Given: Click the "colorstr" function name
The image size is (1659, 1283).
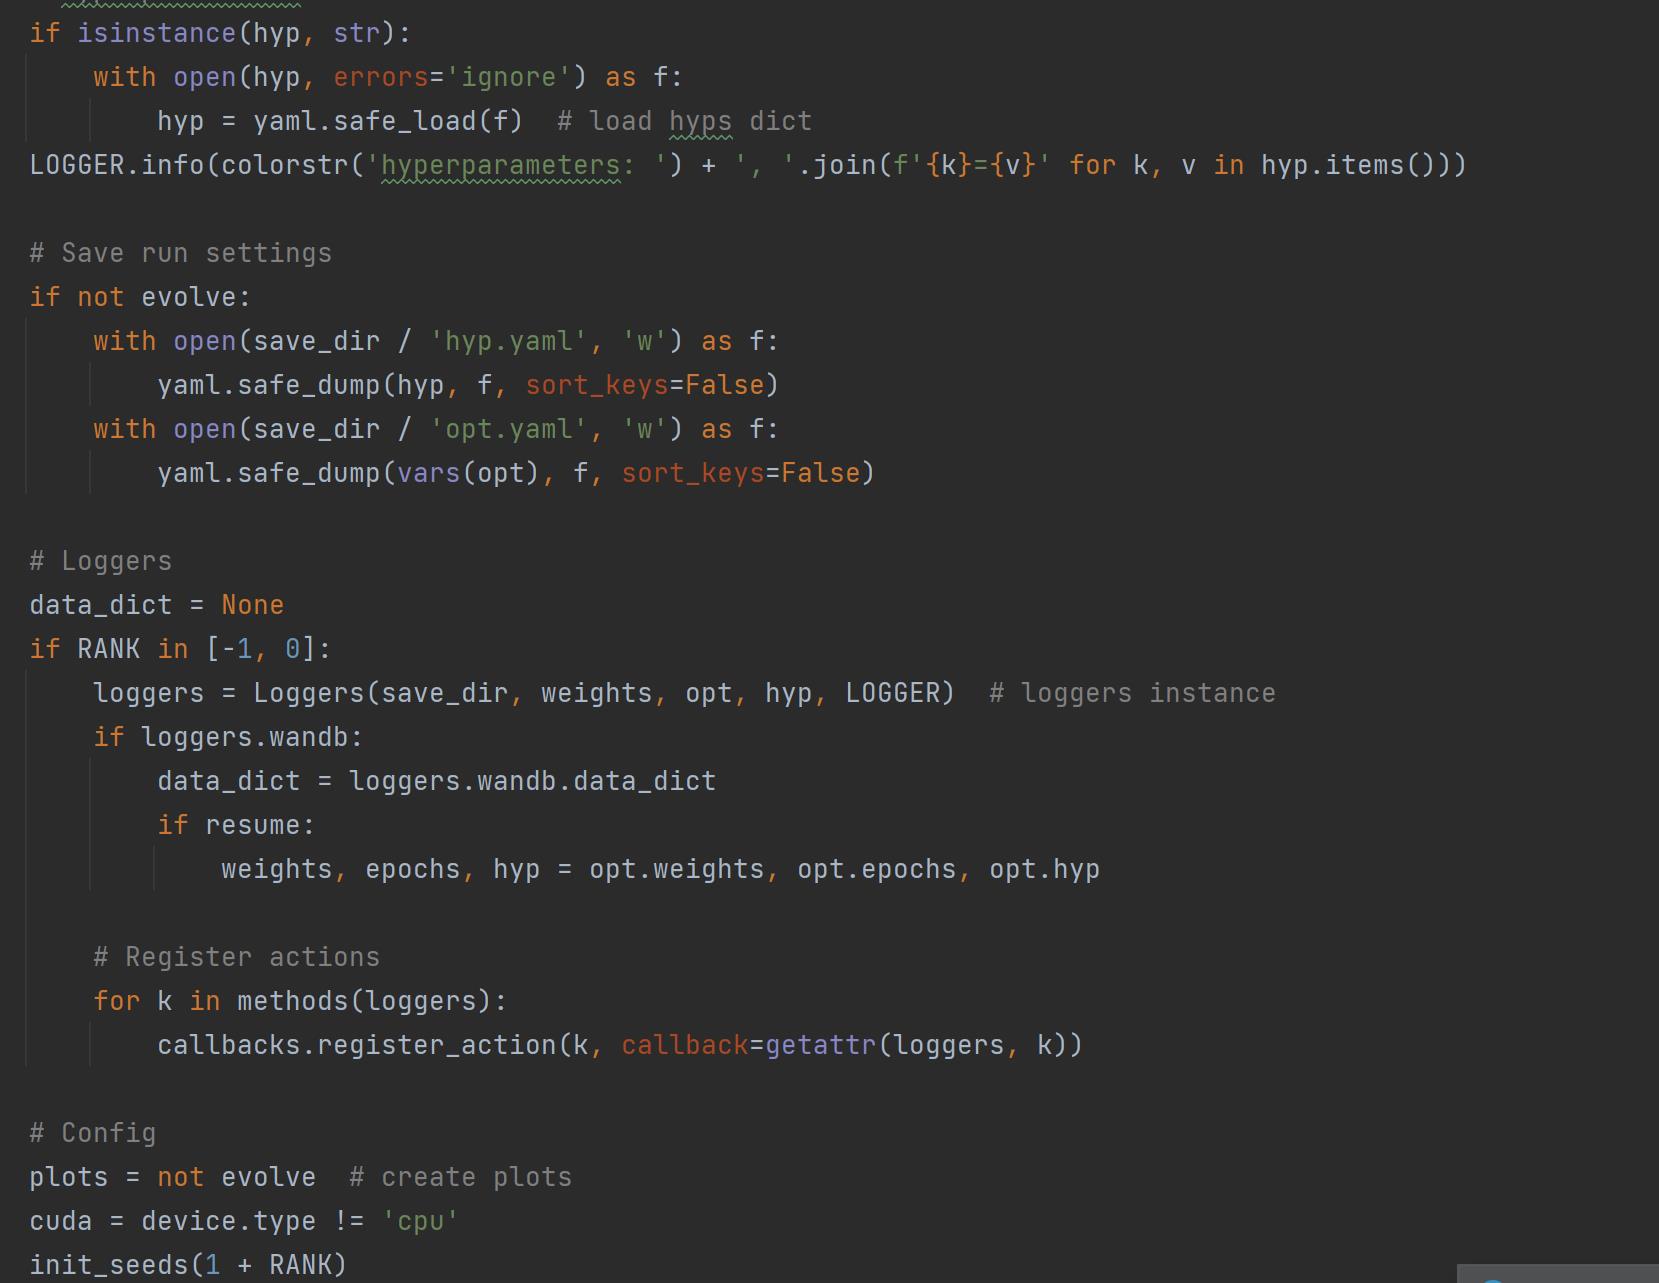Looking at the screenshot, I should [x=285, y=165].
